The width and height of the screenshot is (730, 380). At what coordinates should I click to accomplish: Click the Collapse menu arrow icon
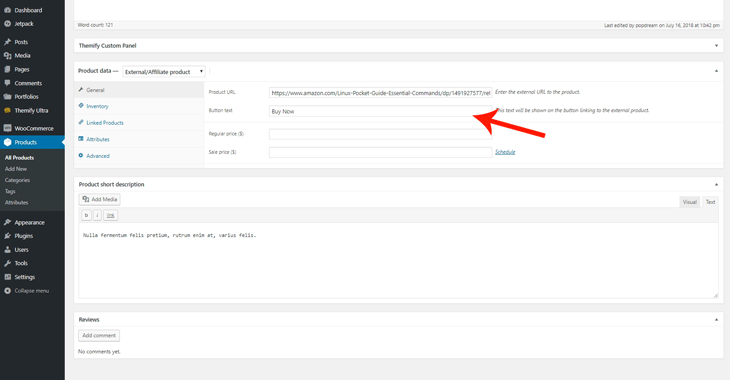point(7,291)
